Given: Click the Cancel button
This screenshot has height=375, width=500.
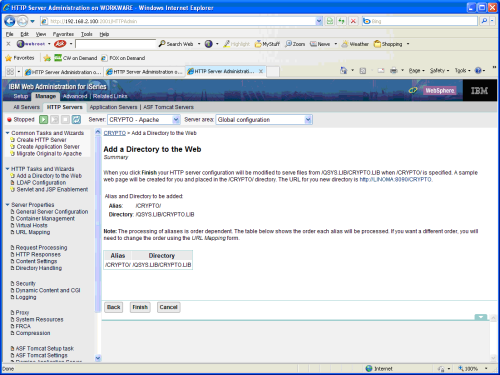Looking at the screenshot, I should [168, 307].
